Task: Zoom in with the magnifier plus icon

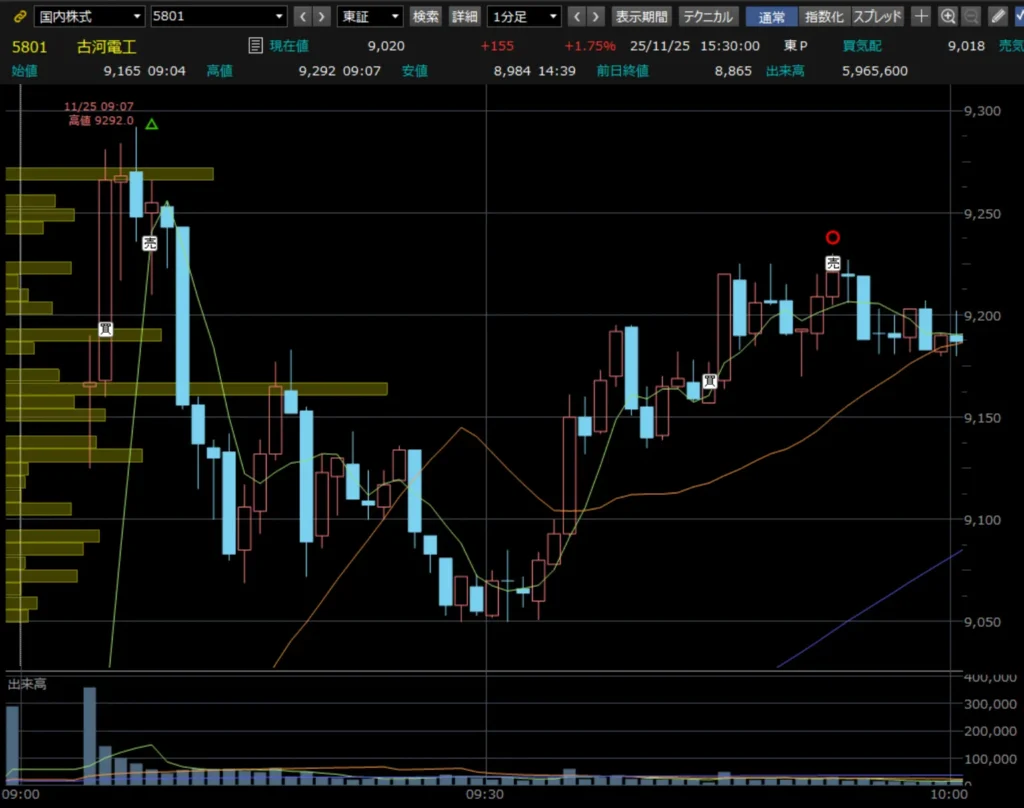Action: tap(948, 16)
